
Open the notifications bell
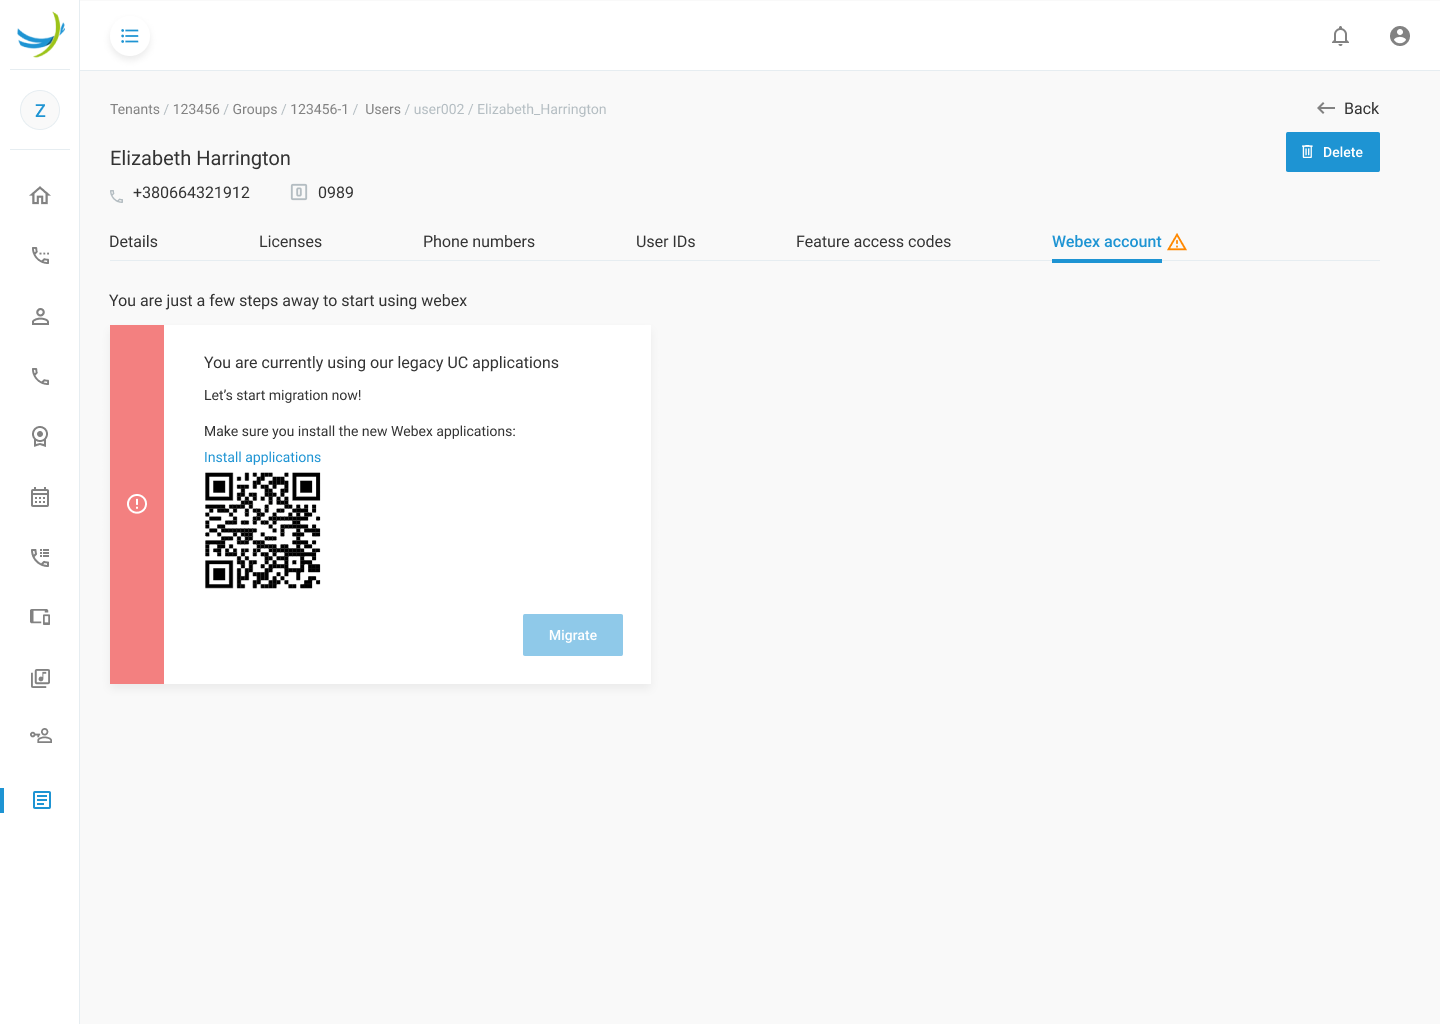[x=1340, y=36]
